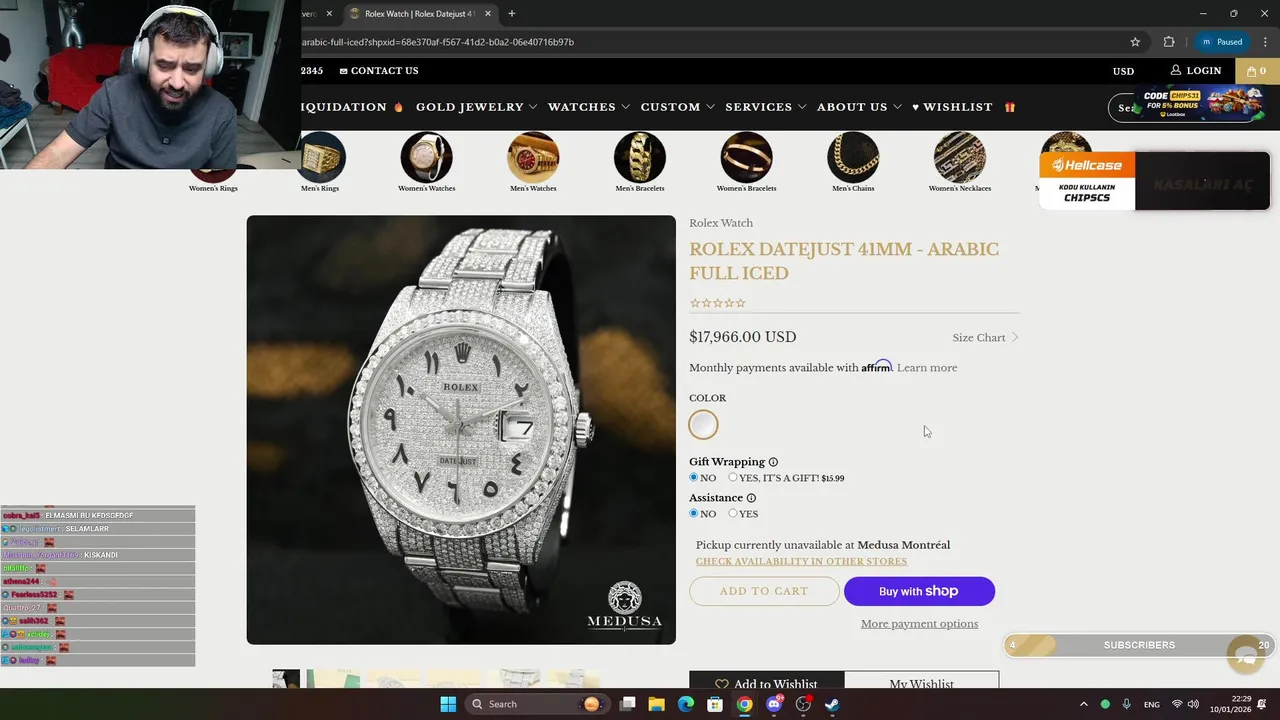Open the live chat bubble icon
1280x720 pixels.
coord(1246,655)
